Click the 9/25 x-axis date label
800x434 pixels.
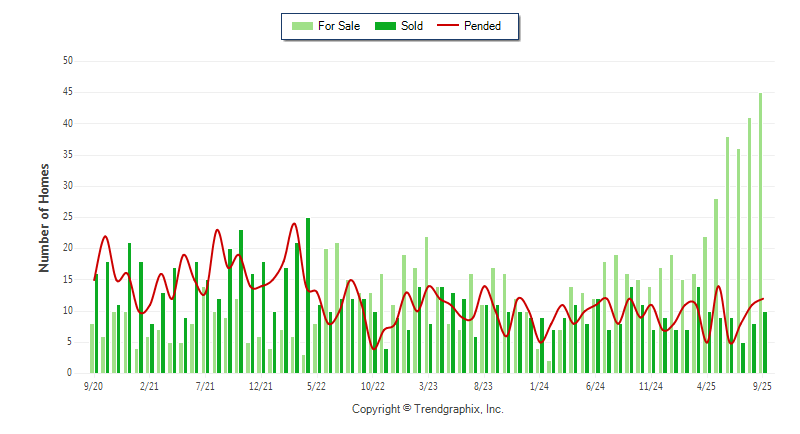click(762, 385)
